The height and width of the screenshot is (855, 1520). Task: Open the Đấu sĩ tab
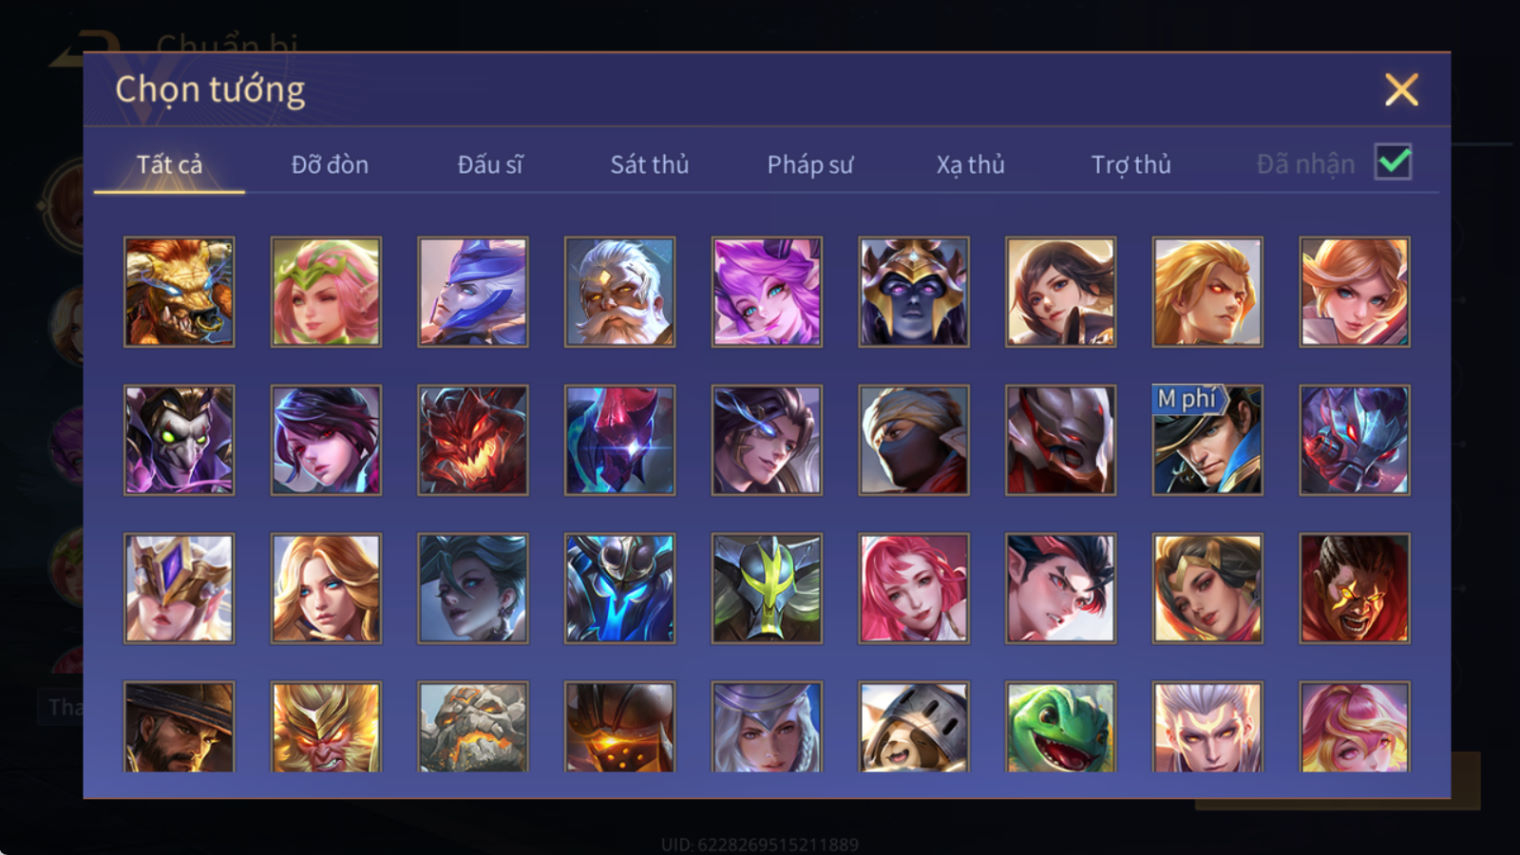point(490,164)
